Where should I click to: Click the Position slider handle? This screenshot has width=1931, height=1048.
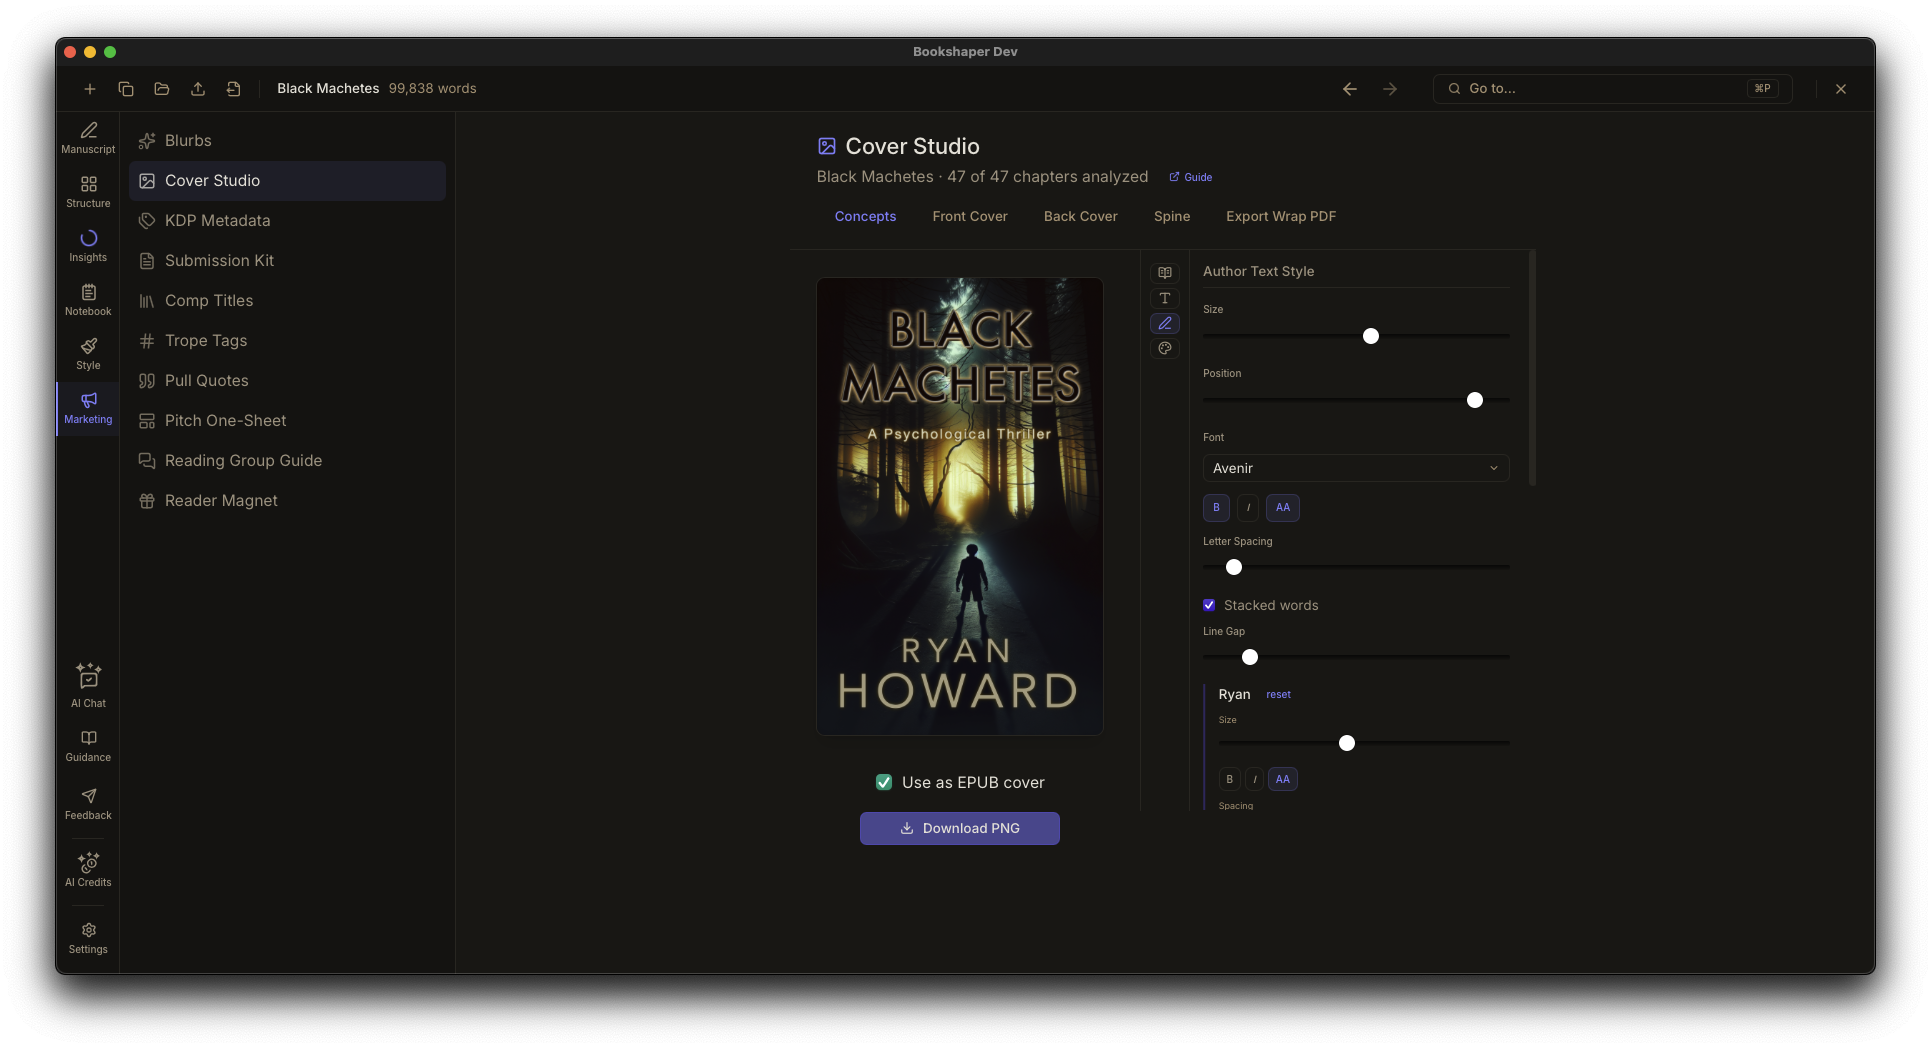coord(1475,400)
